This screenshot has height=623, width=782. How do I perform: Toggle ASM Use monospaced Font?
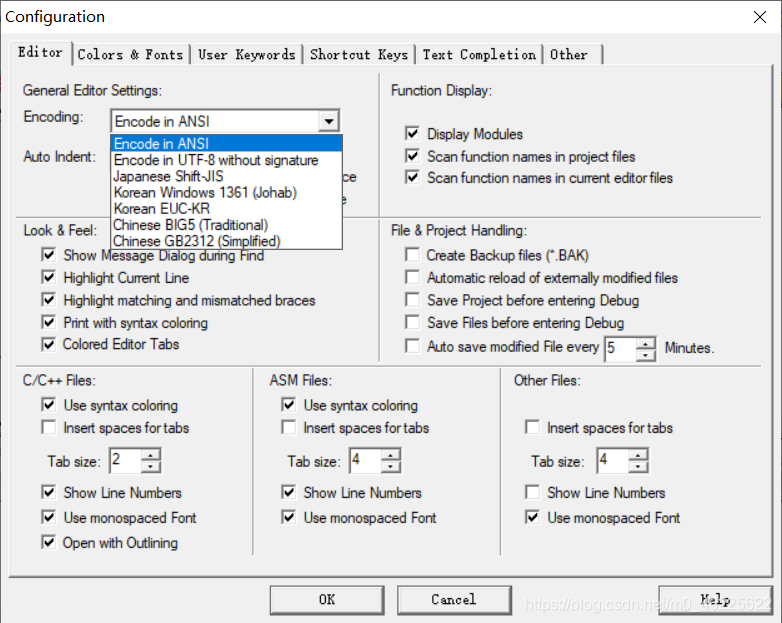click(289, 517)
